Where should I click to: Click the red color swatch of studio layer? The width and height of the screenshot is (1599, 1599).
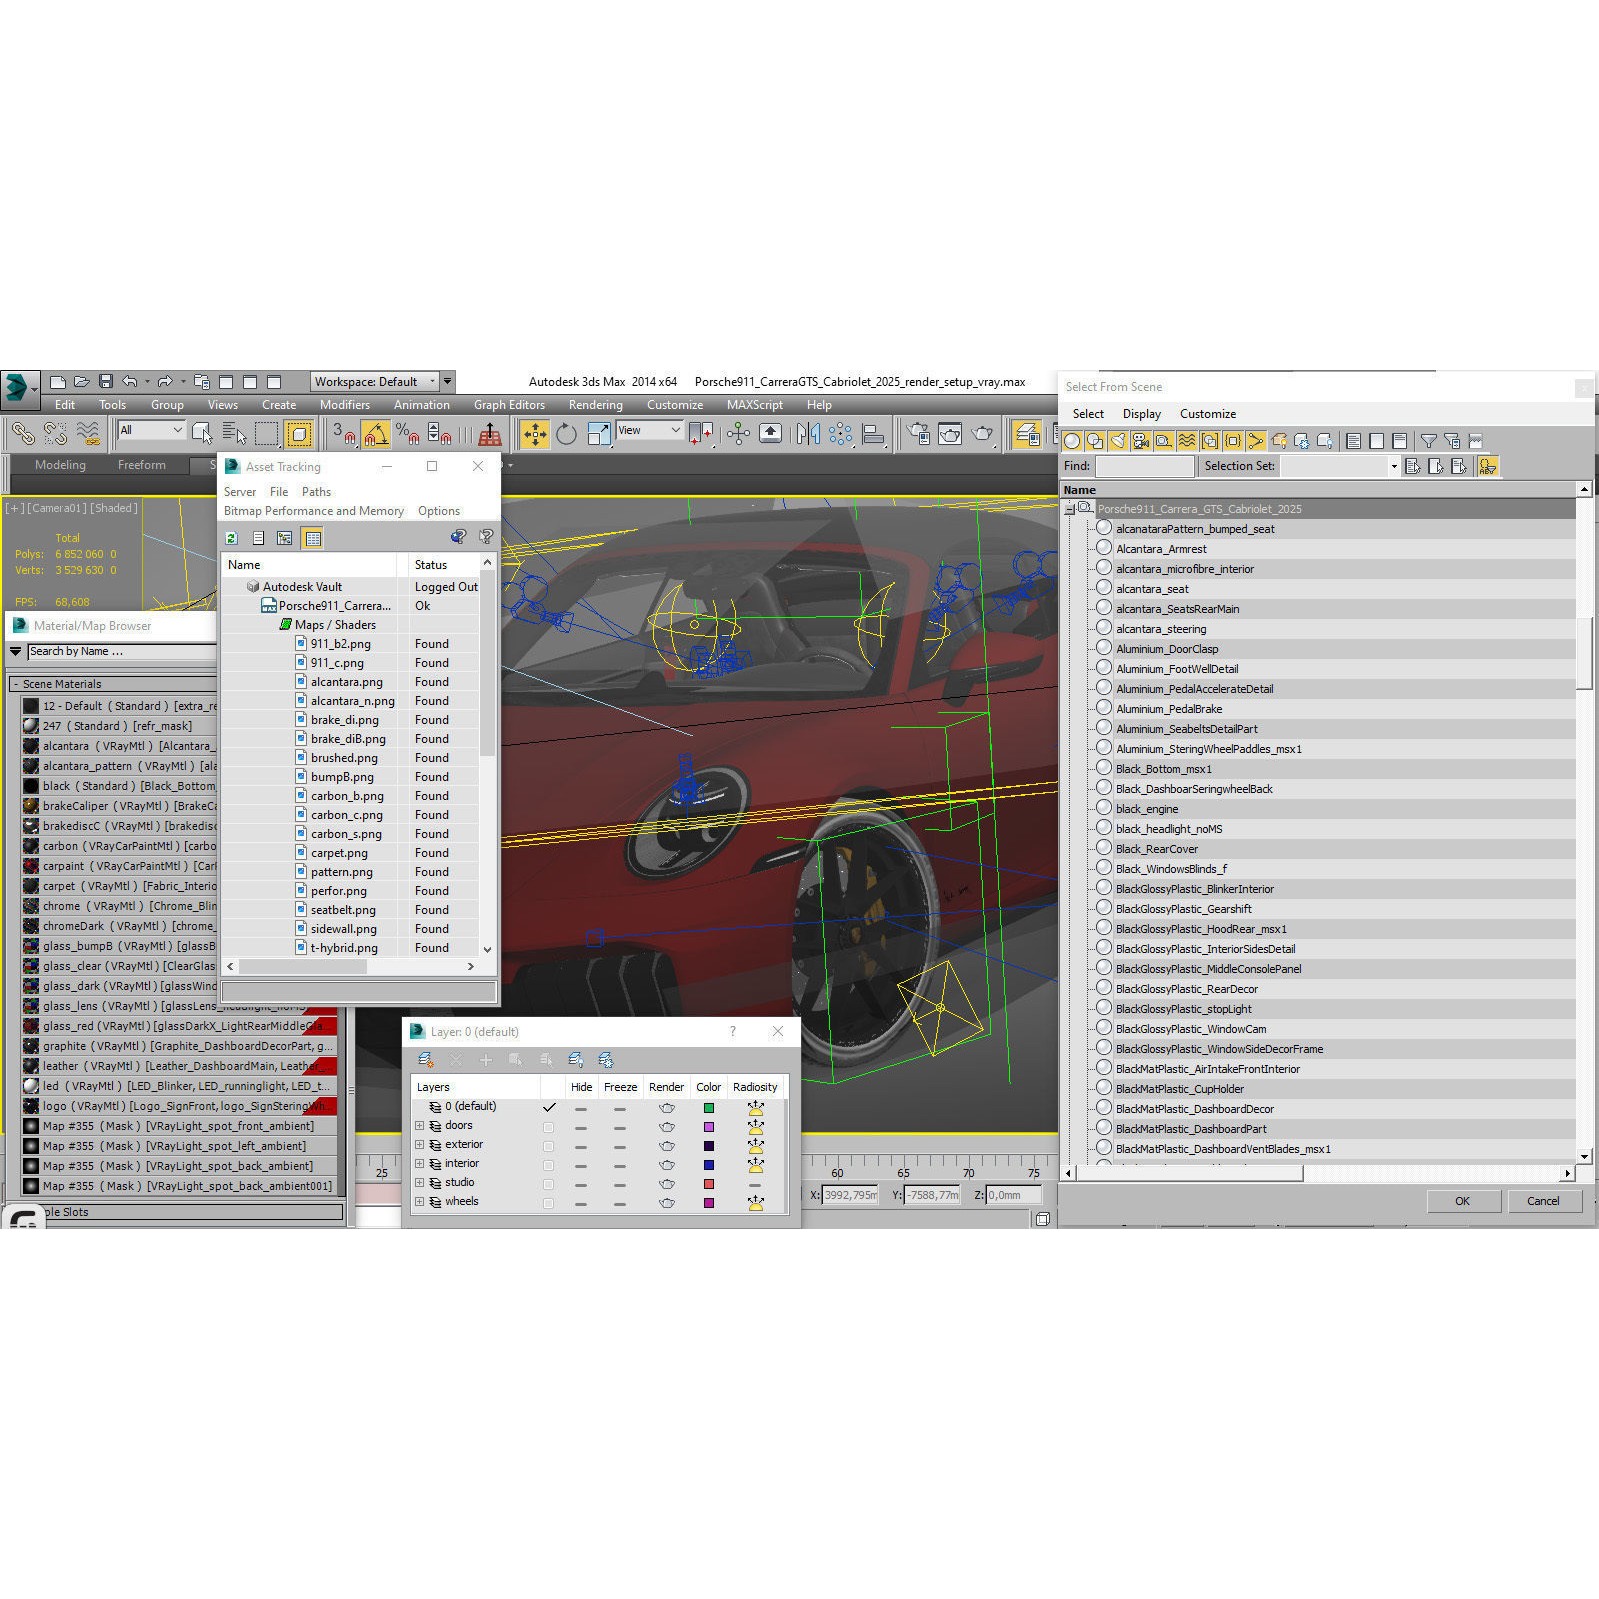709,1184
